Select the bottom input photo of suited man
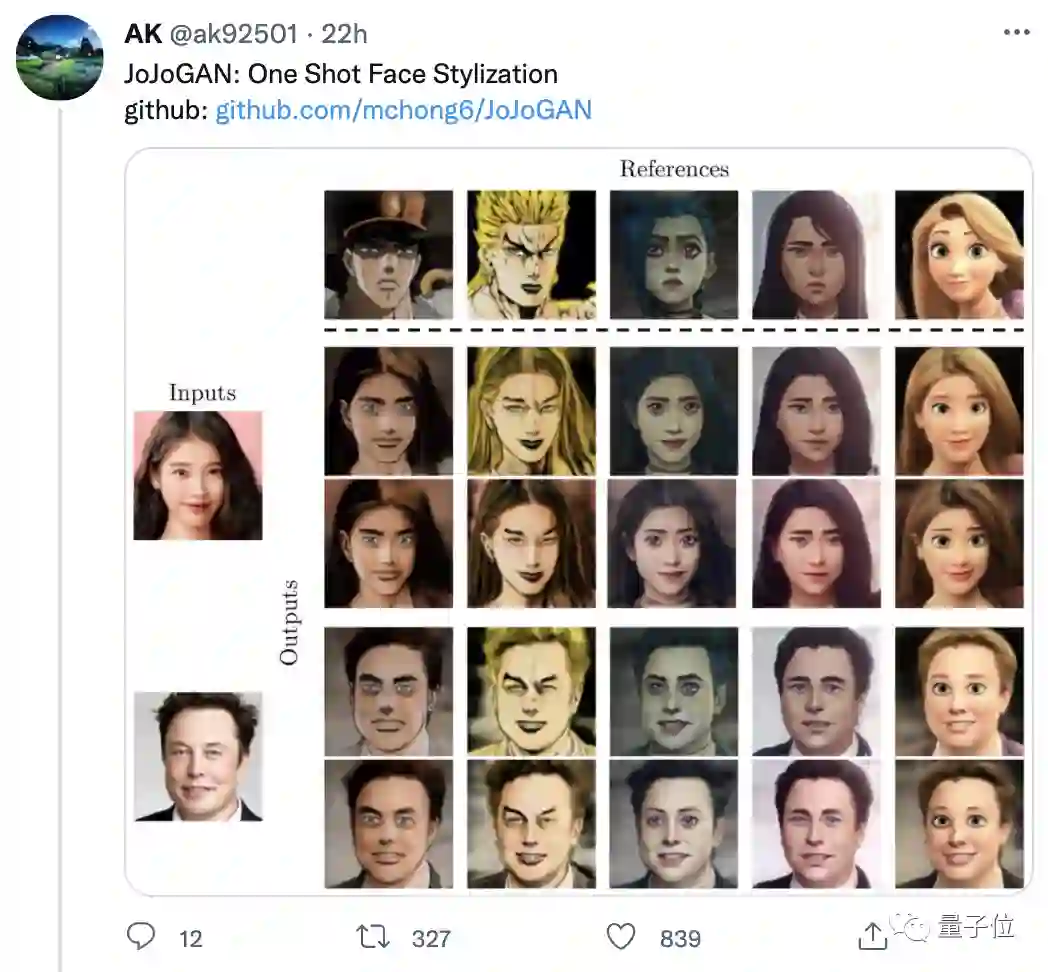The width and height of the screenshot is (1048, 972). 198,756
